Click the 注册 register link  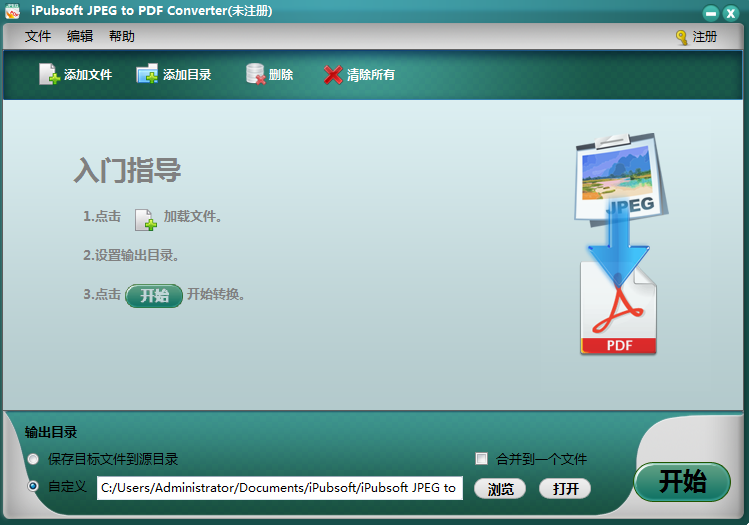[705, 37]
